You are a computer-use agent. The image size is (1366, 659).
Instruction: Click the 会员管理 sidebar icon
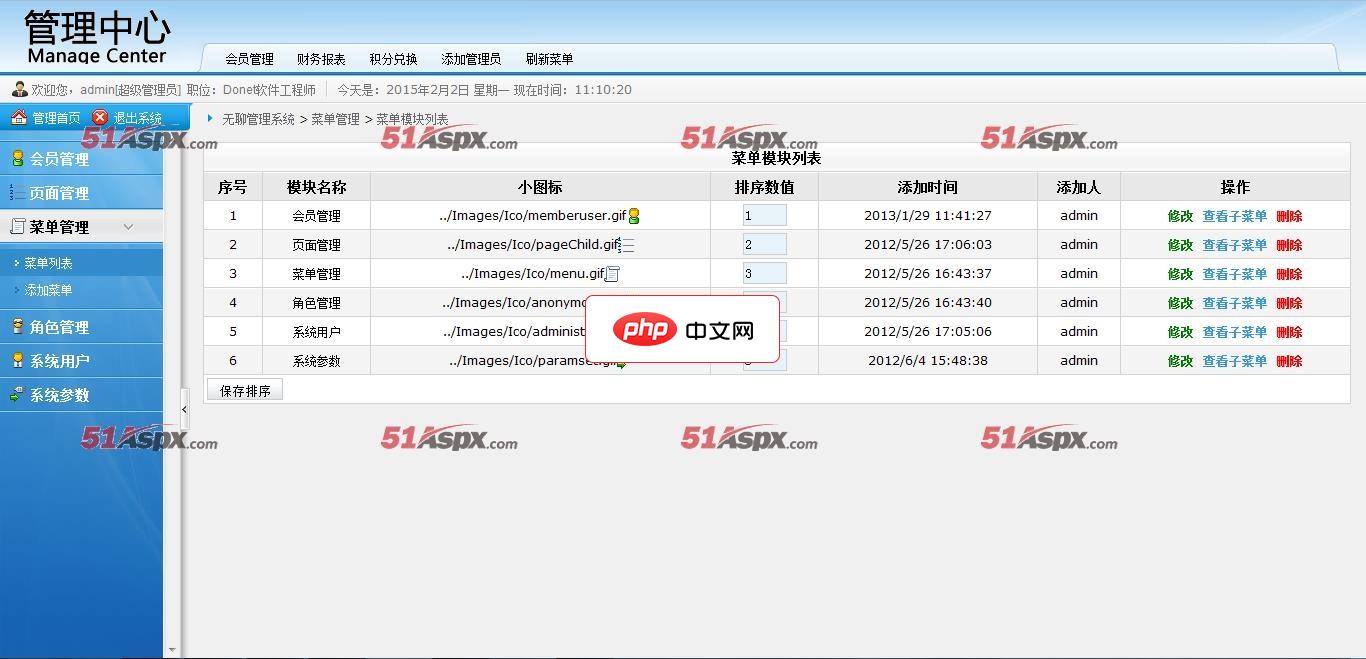pyautogui.click(x=17, y=158)
